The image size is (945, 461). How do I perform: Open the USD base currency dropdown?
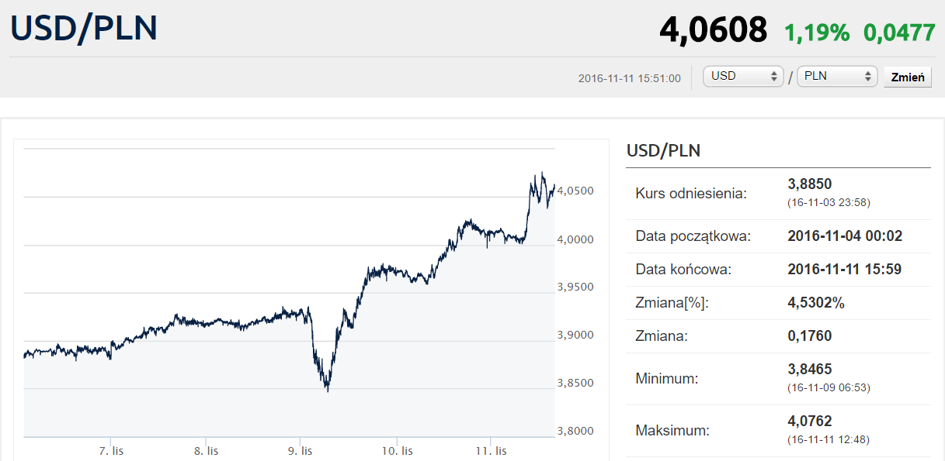click(743, 77)
